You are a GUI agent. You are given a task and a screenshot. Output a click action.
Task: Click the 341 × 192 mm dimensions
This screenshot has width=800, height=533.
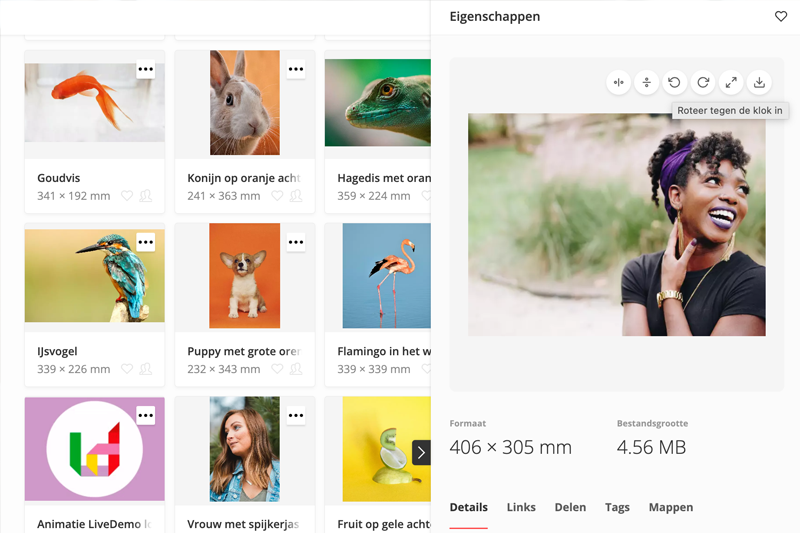point(73,196)
